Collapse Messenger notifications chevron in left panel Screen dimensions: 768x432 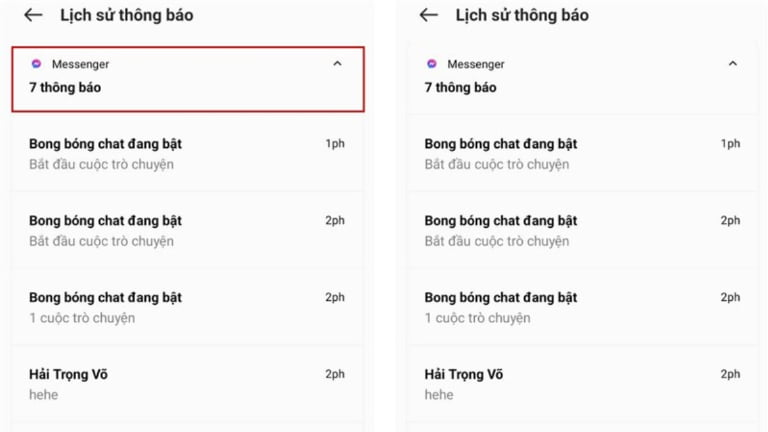(x=337, y=64)
